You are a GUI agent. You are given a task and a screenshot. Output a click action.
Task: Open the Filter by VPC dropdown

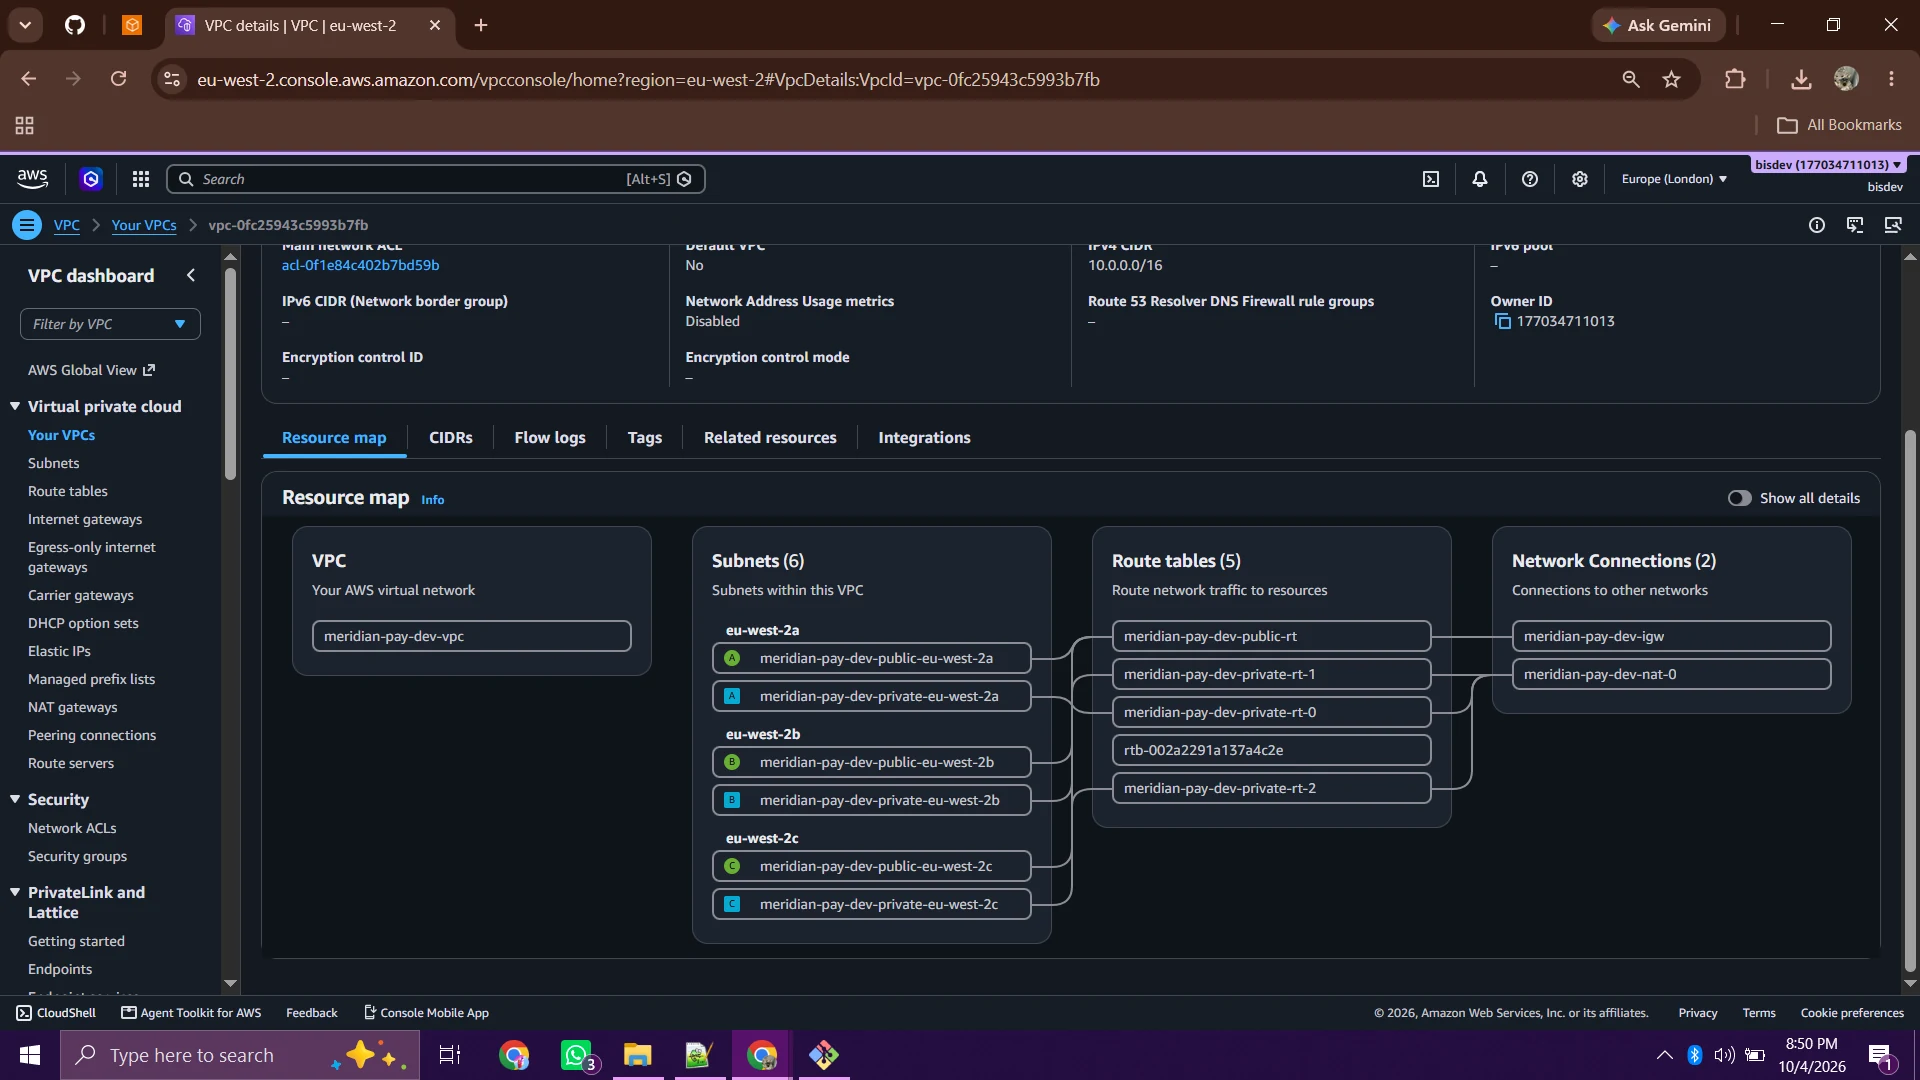tap(110, 324)
